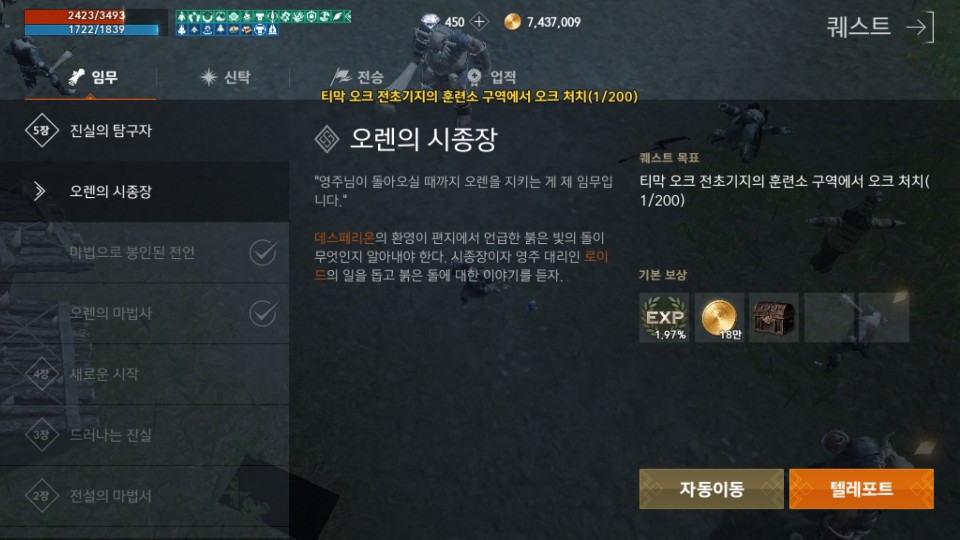
Task: Tap the gold coin currency icon
Action: point(512,22)
